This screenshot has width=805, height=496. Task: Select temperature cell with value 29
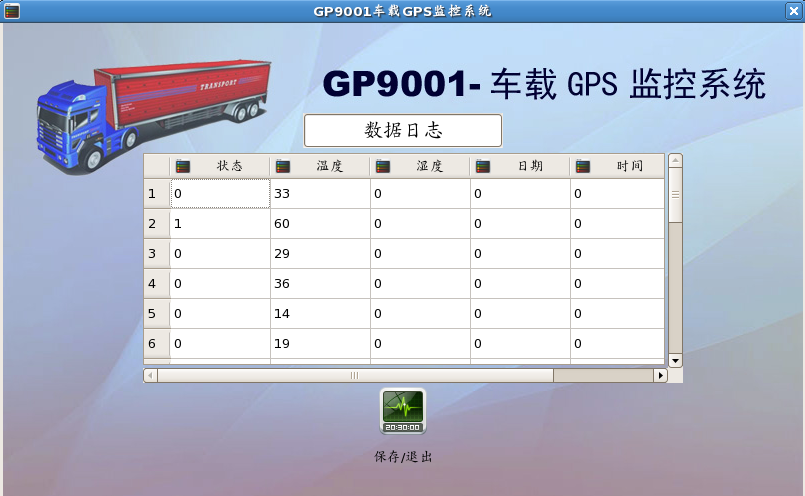320,254
